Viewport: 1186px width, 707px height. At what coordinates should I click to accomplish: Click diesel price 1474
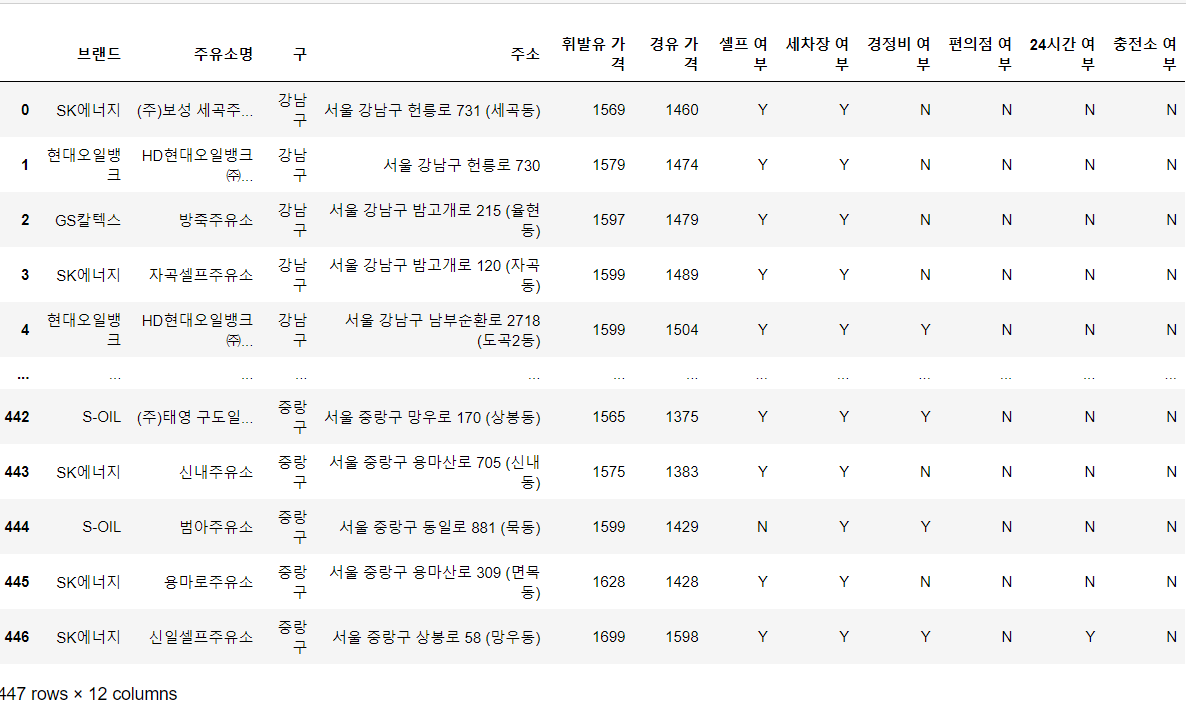tap(682, 165)
